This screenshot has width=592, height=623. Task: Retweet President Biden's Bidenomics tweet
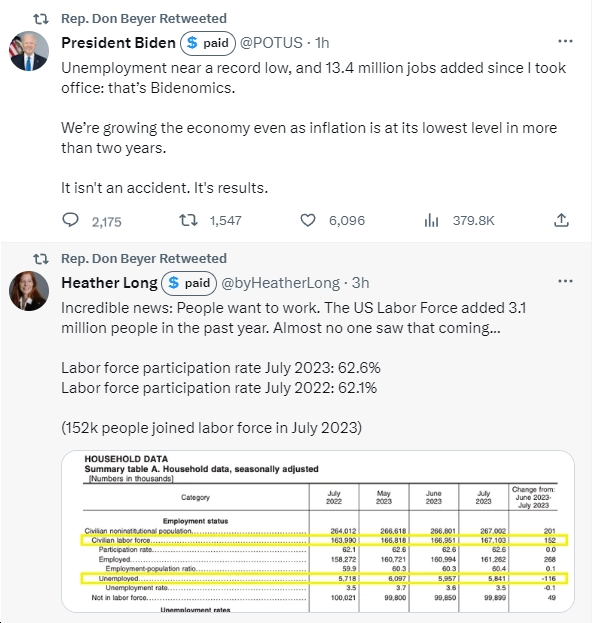pos(188,220)
